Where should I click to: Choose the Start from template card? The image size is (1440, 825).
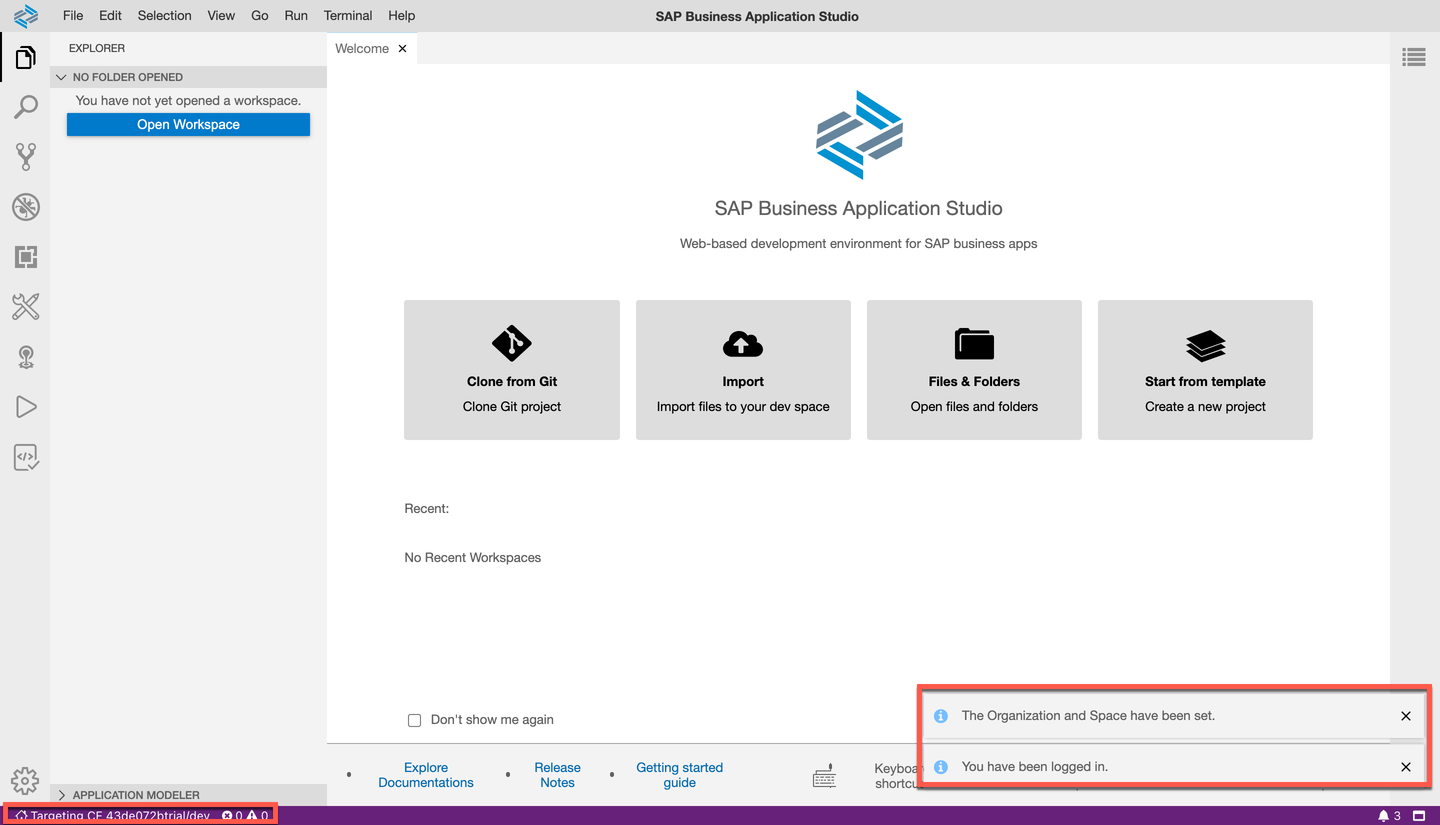point(1205,370)
